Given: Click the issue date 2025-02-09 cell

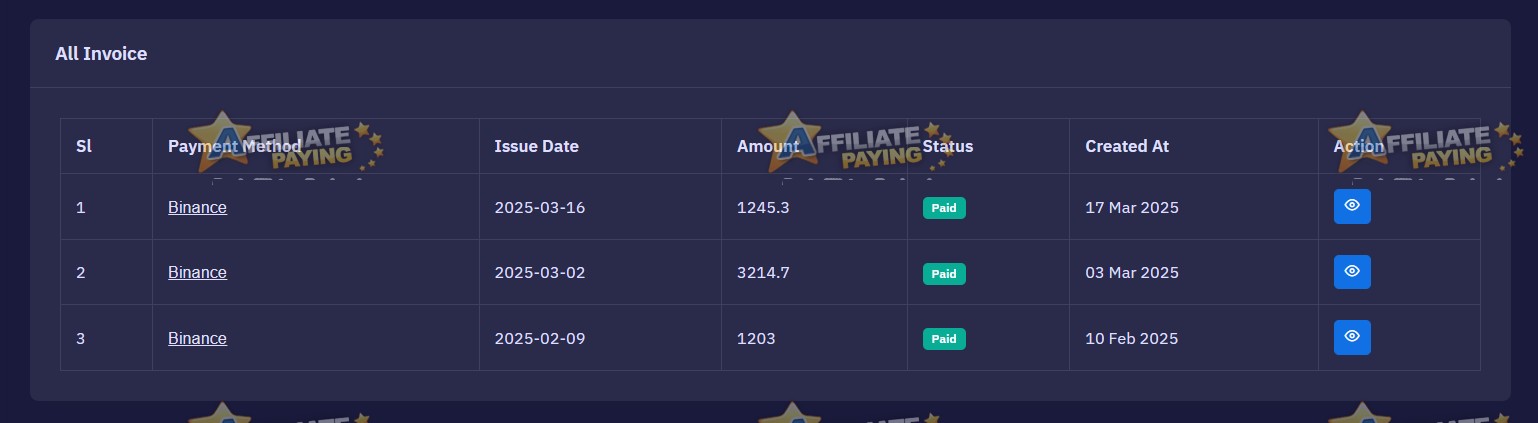Looking at the screenshot, I should point(540,338).
